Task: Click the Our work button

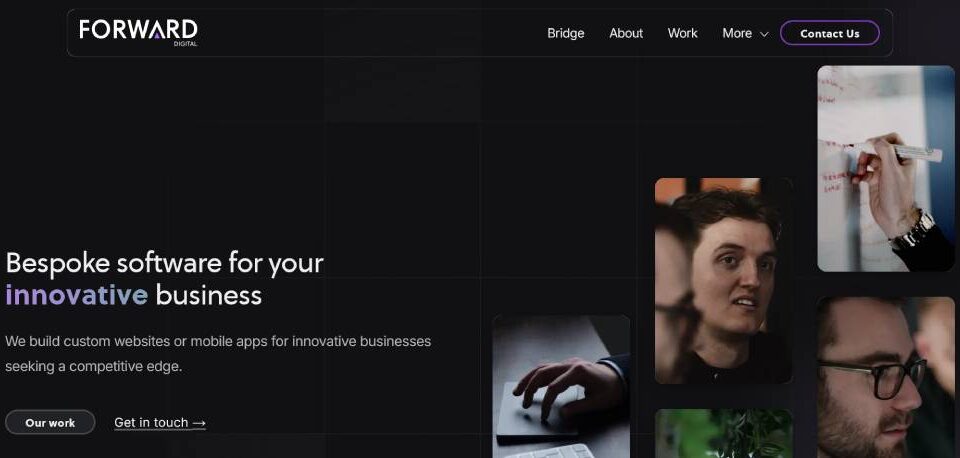Action: point(50,422)
